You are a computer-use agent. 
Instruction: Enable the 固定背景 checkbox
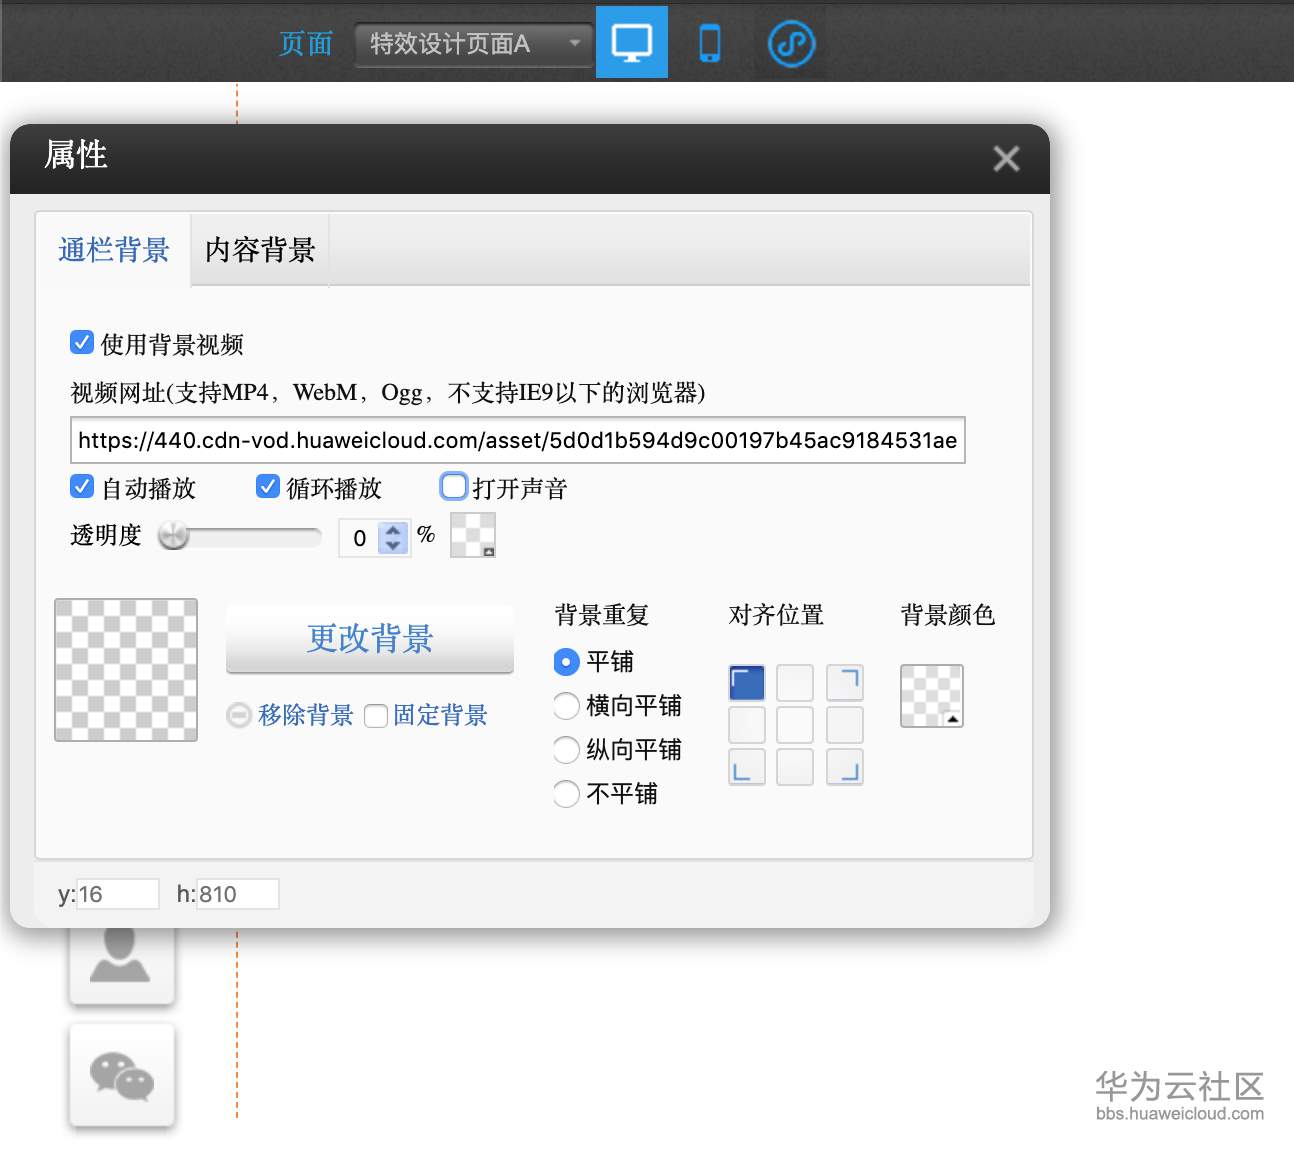click(376, 716)
